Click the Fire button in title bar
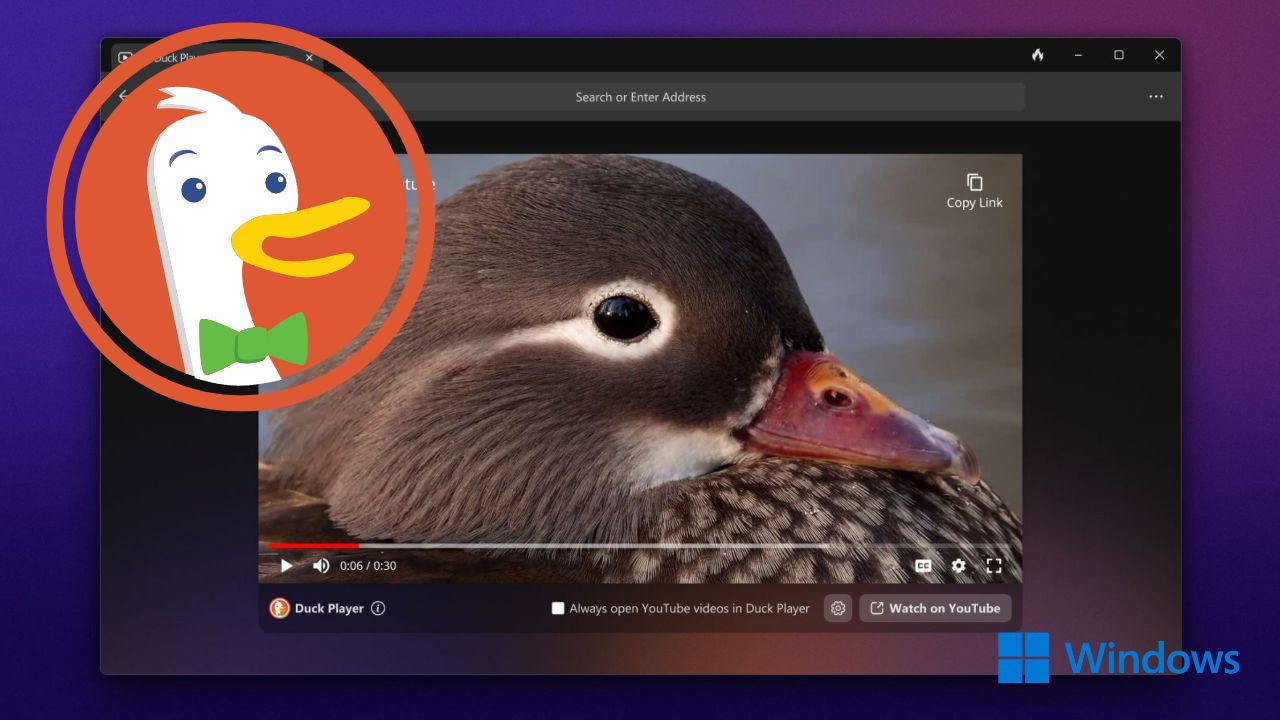The image size is (1280, 720). (1038, 55)
